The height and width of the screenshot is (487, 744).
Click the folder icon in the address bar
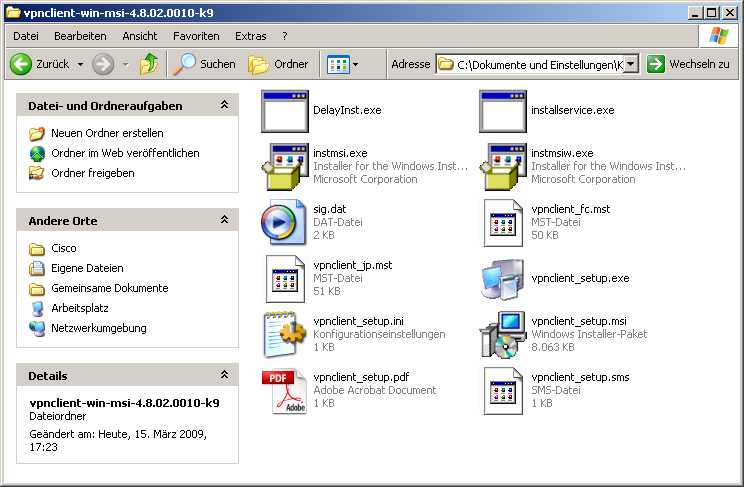445,64
